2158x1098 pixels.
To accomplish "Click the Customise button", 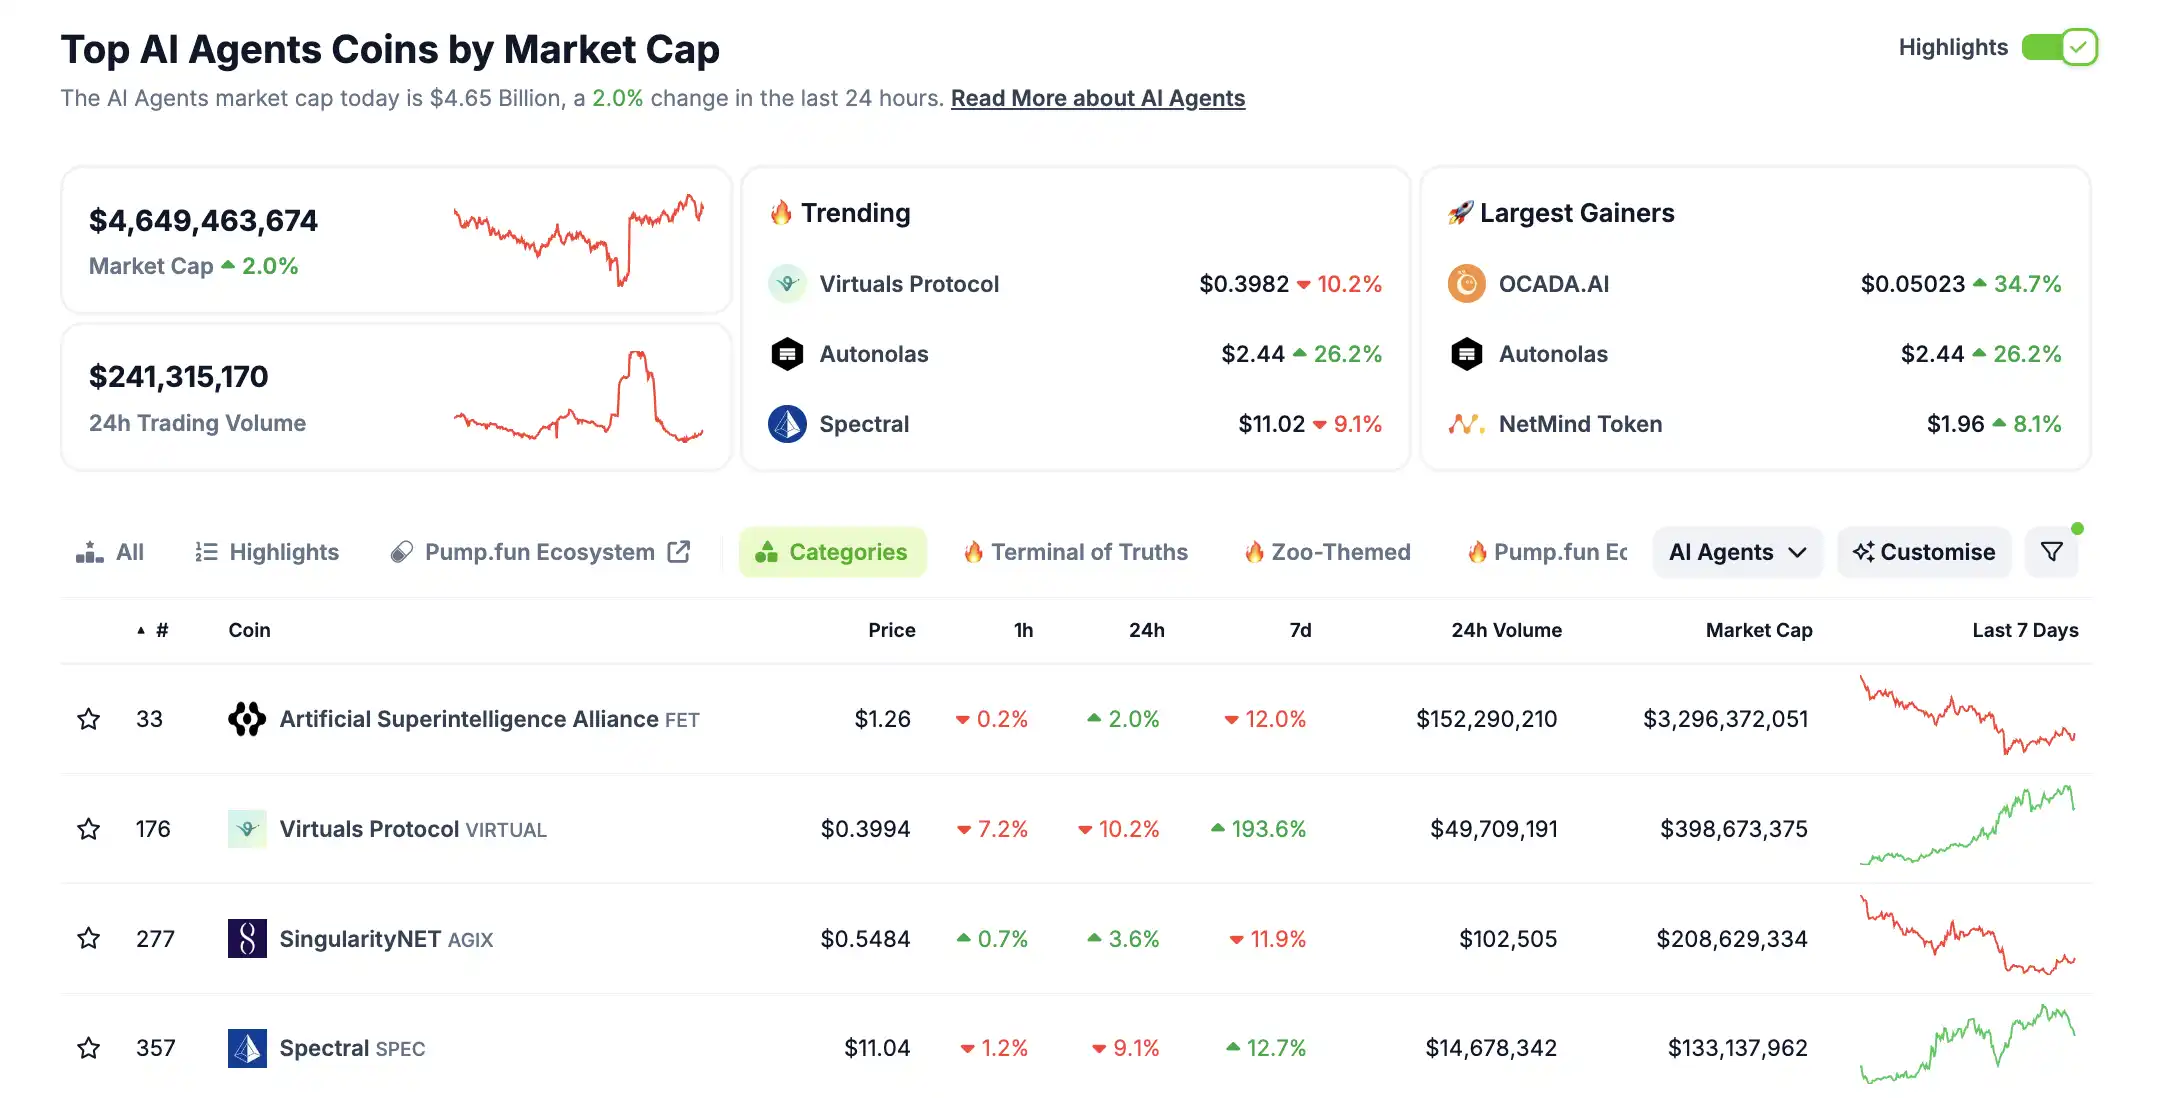I will click(x=1924, y=552).
